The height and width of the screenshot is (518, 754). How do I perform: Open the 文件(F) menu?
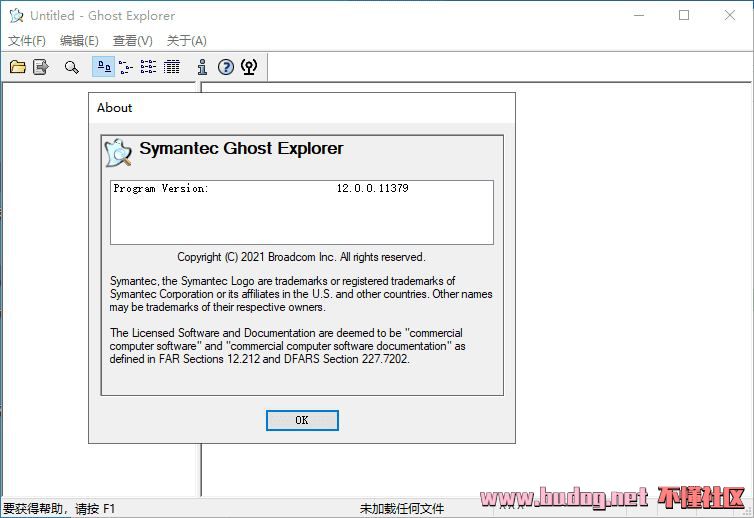click(27, 41)
